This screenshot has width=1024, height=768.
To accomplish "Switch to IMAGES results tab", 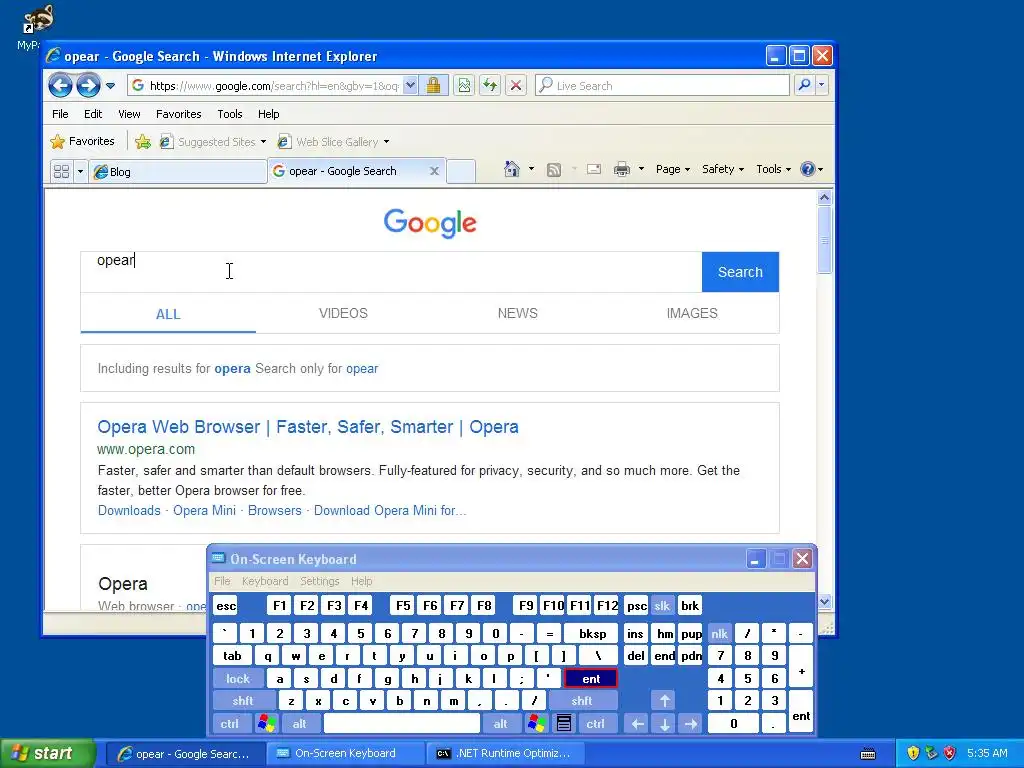I will pos(692,313).
